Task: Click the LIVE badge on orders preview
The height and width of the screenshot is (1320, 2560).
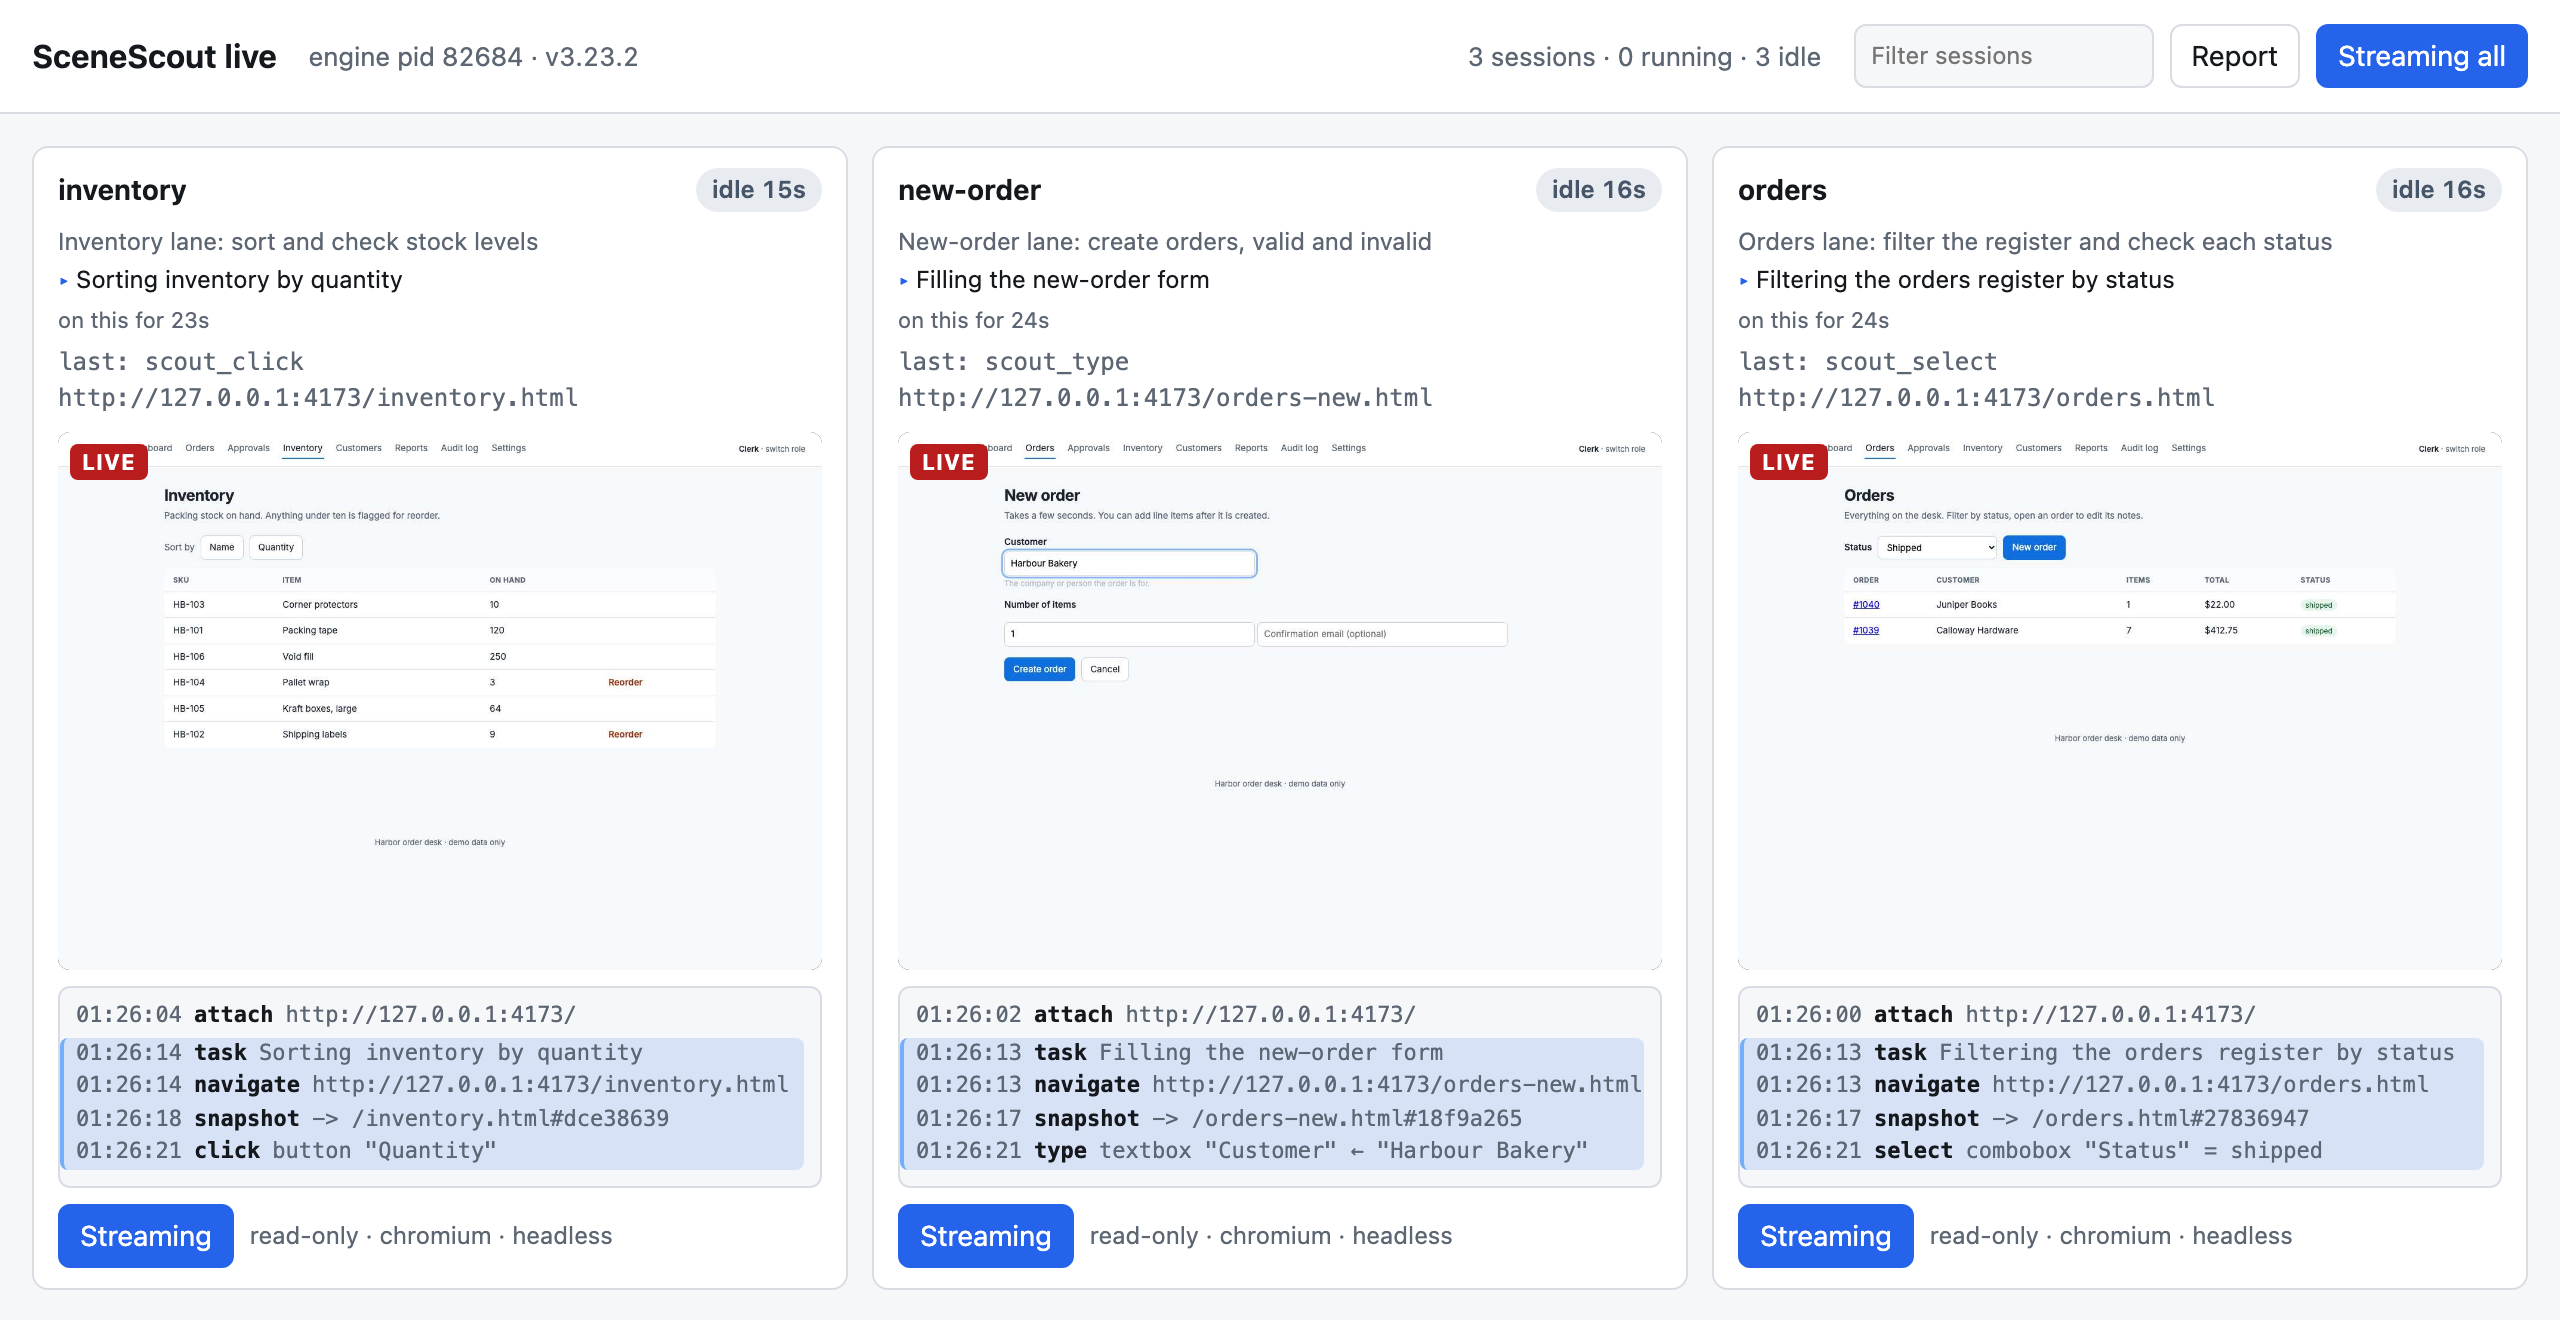Action: click(1789, 462)
